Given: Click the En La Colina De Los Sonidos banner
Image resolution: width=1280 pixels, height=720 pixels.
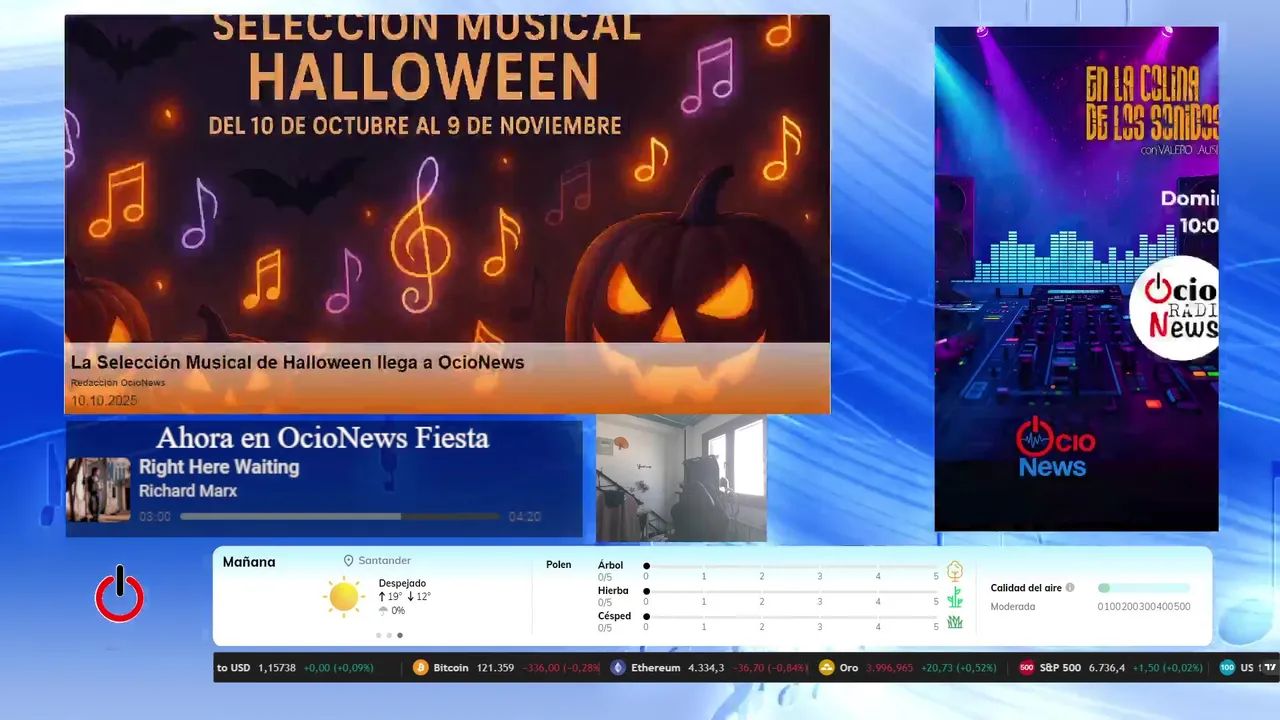Looking at the screenshot, I should click(x=1076, y=279).
